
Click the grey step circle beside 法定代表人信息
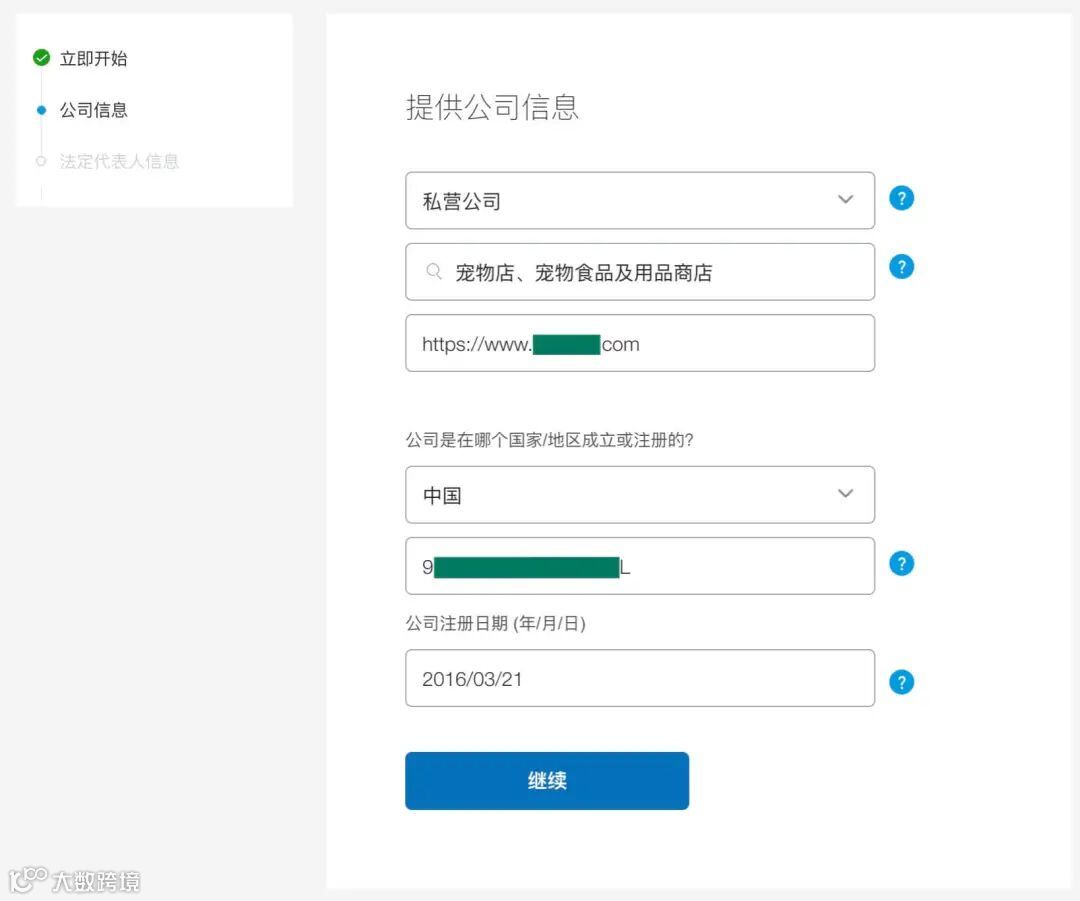(x=41, y=161)
